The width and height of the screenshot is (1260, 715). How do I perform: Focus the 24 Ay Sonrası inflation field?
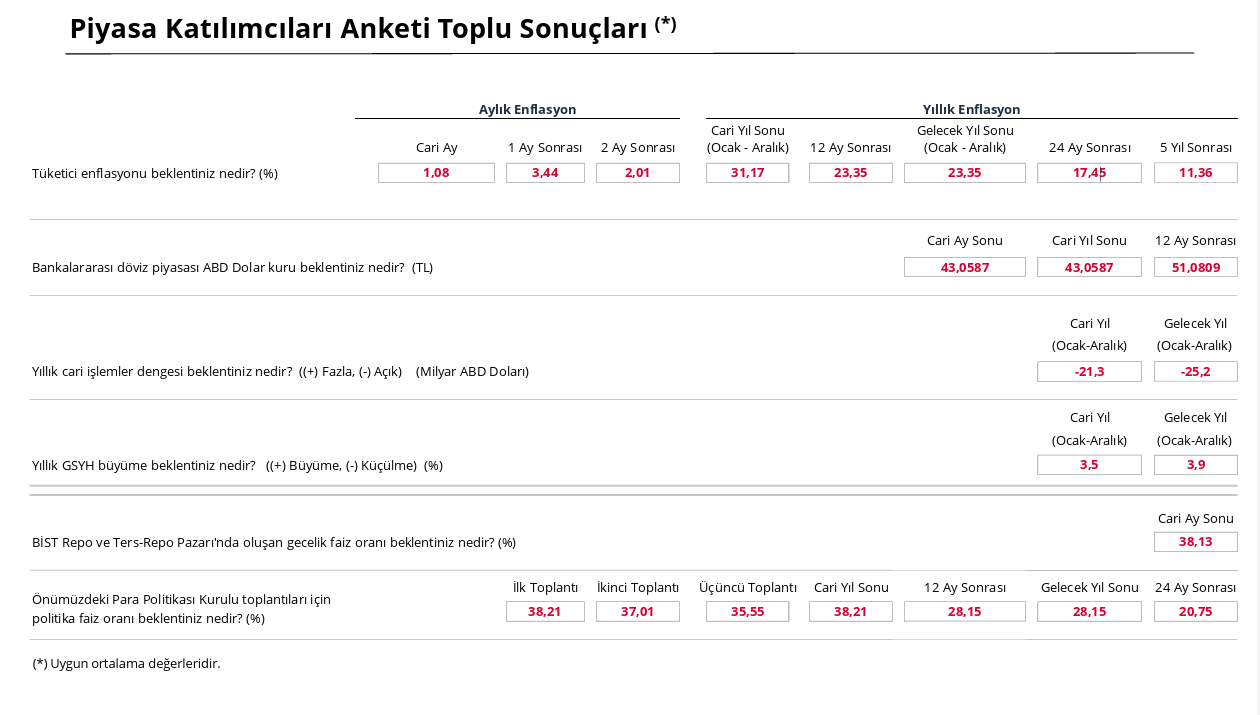point(1089,173)
